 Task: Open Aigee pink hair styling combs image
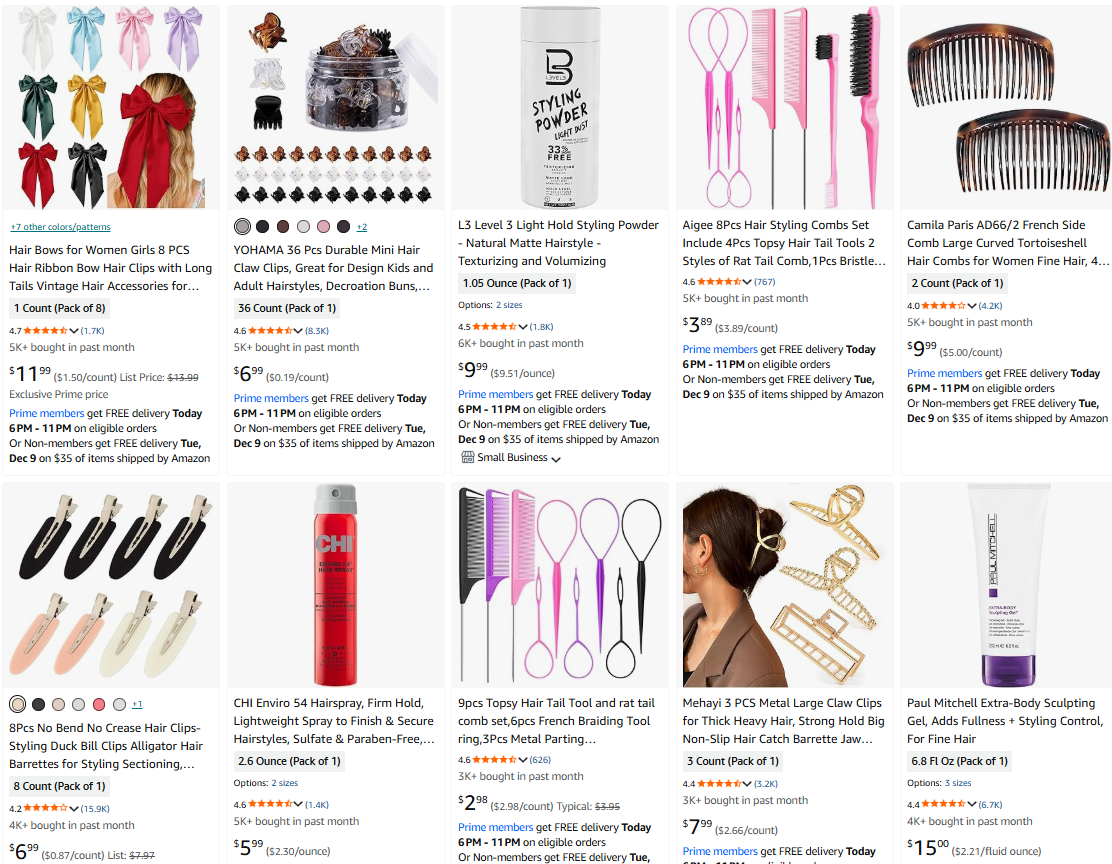click(x=784, y=108)
